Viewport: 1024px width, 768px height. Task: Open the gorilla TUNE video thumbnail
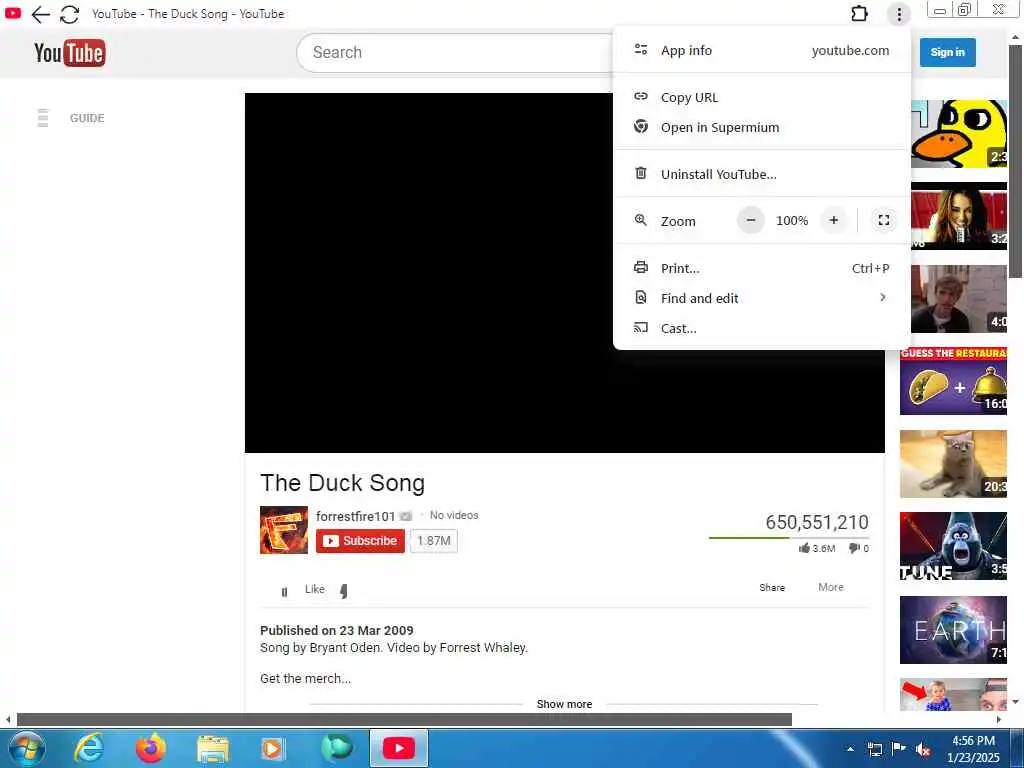(x=953, y=546)
